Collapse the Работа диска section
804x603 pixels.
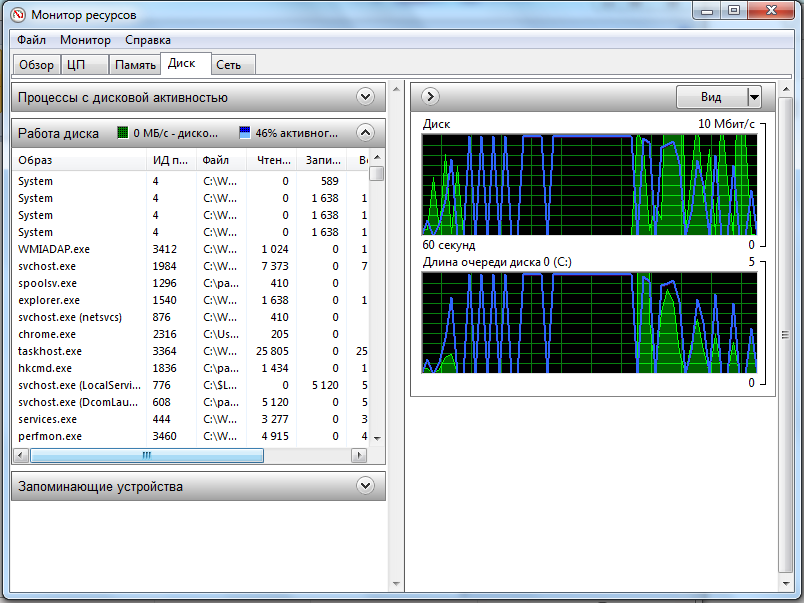(365, 132)
